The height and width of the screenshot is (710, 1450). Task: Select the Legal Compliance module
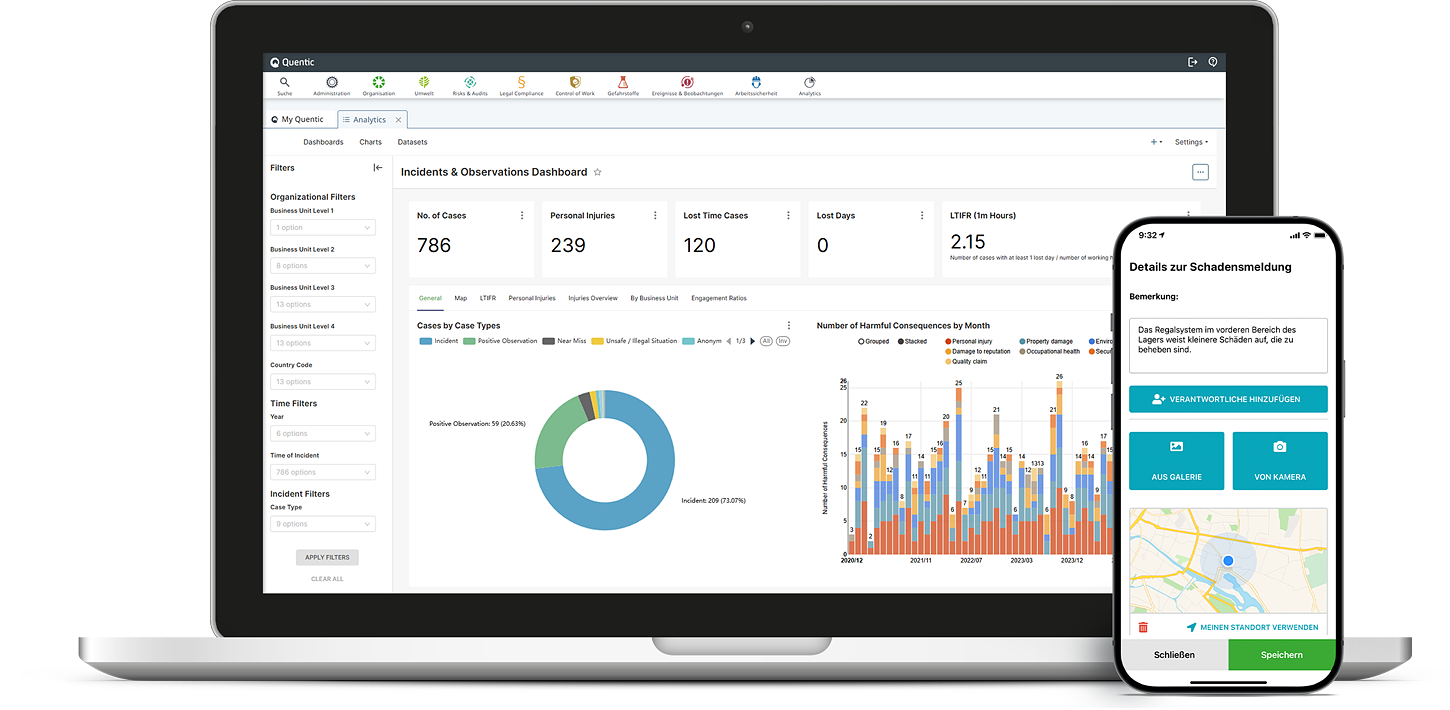[x=520, y=84]
